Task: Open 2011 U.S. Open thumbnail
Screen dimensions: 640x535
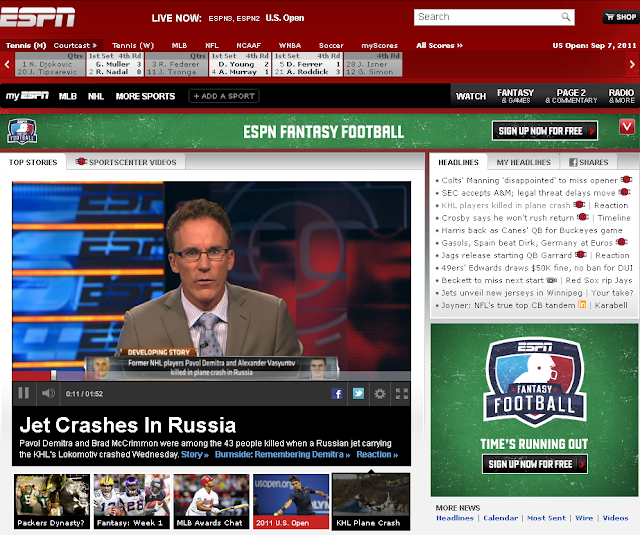Action: [291, 501]
